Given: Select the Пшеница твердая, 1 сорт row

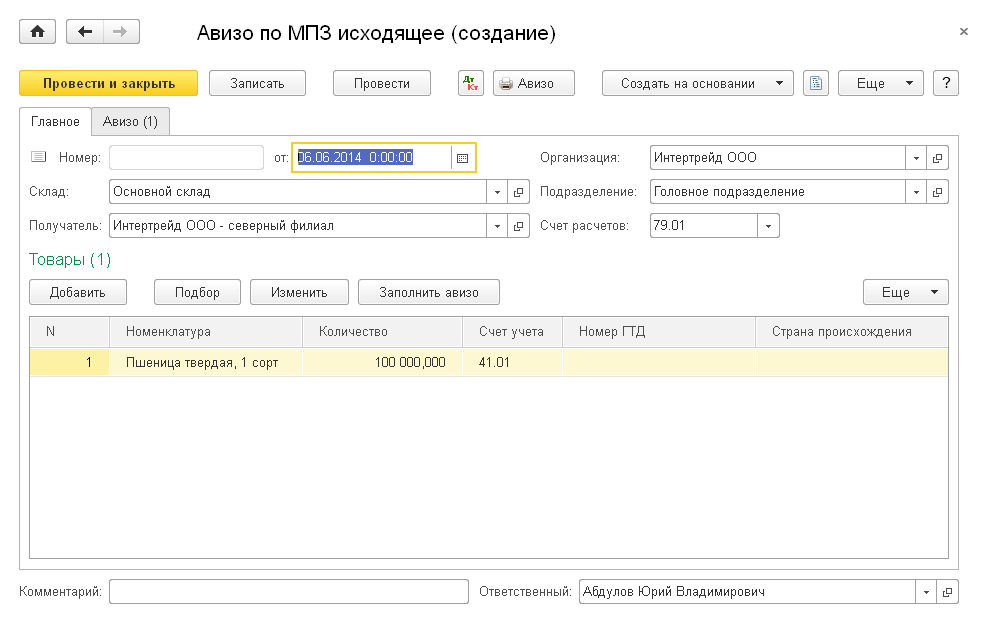Looking at the screenshot, I should 200,362.
